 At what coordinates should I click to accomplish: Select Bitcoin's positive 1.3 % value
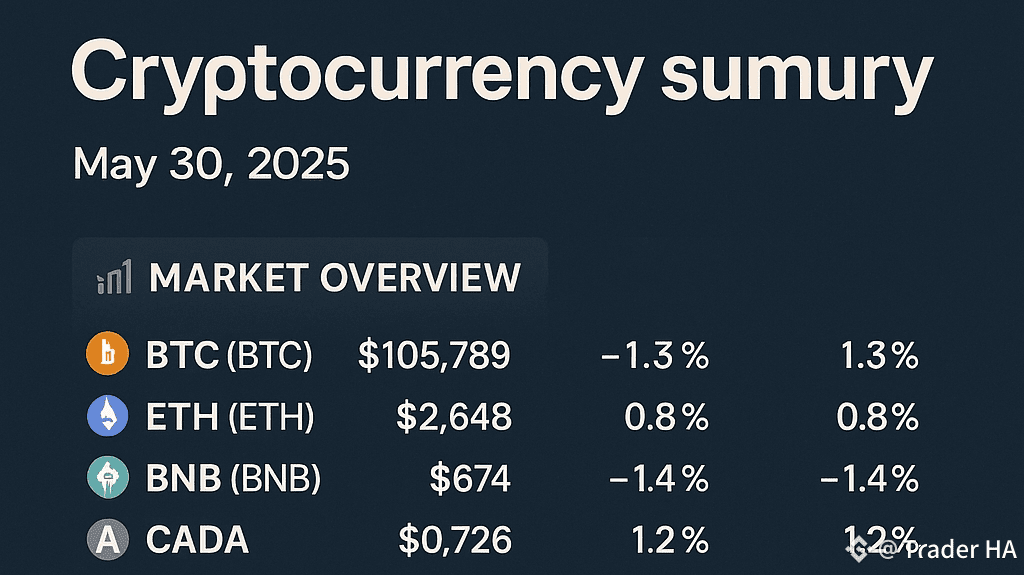pyautogui.click(x=878, y=355)
